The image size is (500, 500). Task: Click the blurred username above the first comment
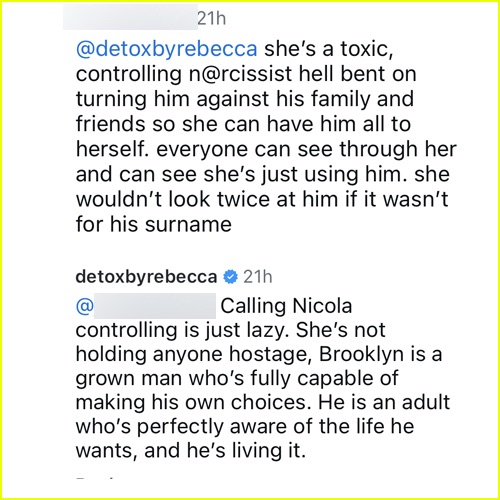click(x=130, y=18)
